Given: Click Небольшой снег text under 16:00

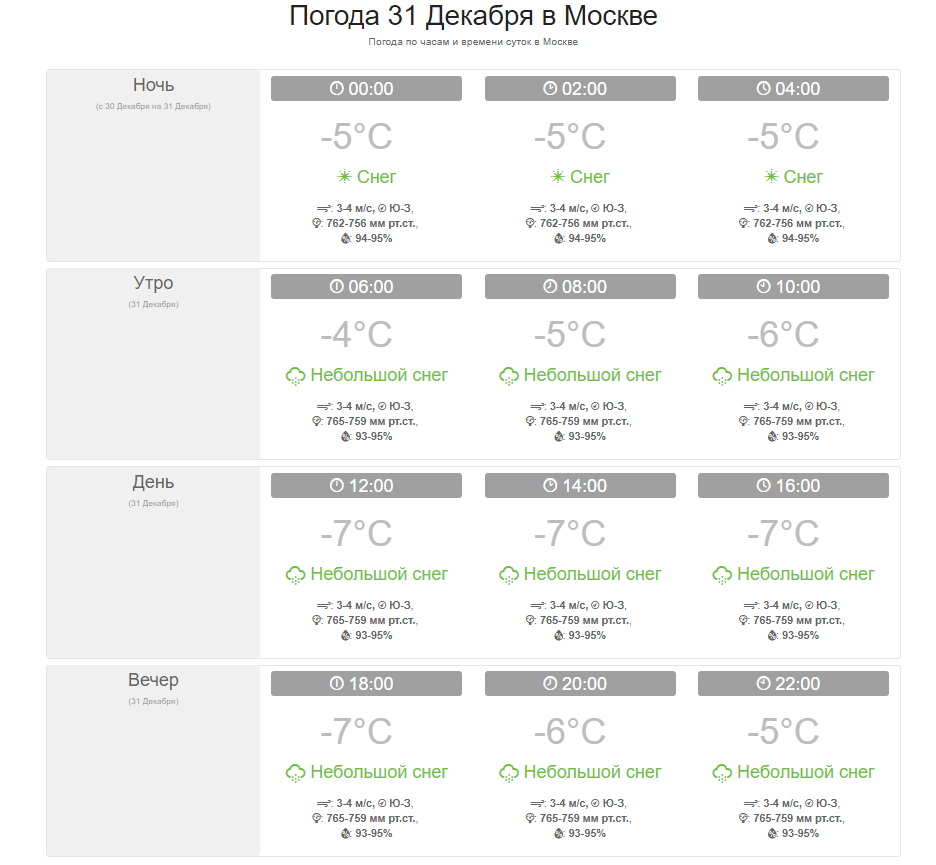Looking at the screenshot, I should (x=805, y=574).
